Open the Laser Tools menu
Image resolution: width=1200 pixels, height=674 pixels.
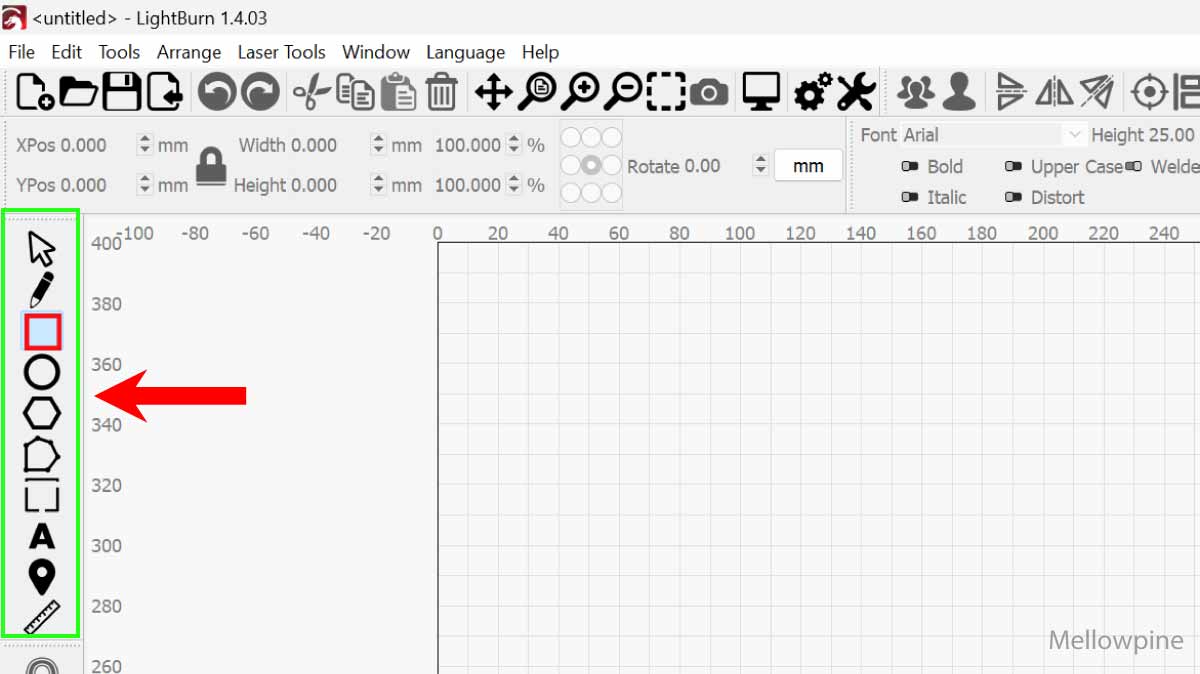point(281,52)
